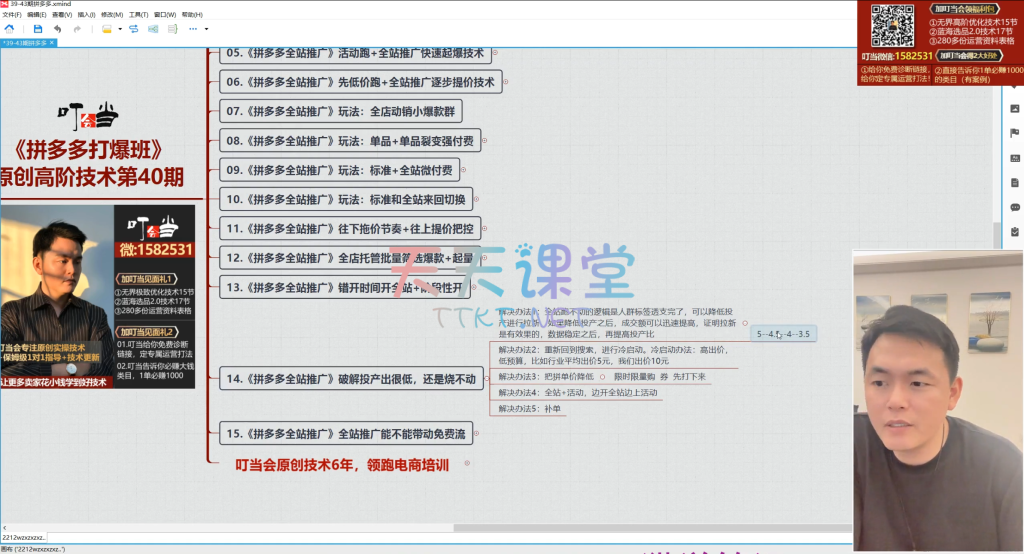
Task: Select topic 14 破解投产出很低 node
Action: click(x=352, y=377)
